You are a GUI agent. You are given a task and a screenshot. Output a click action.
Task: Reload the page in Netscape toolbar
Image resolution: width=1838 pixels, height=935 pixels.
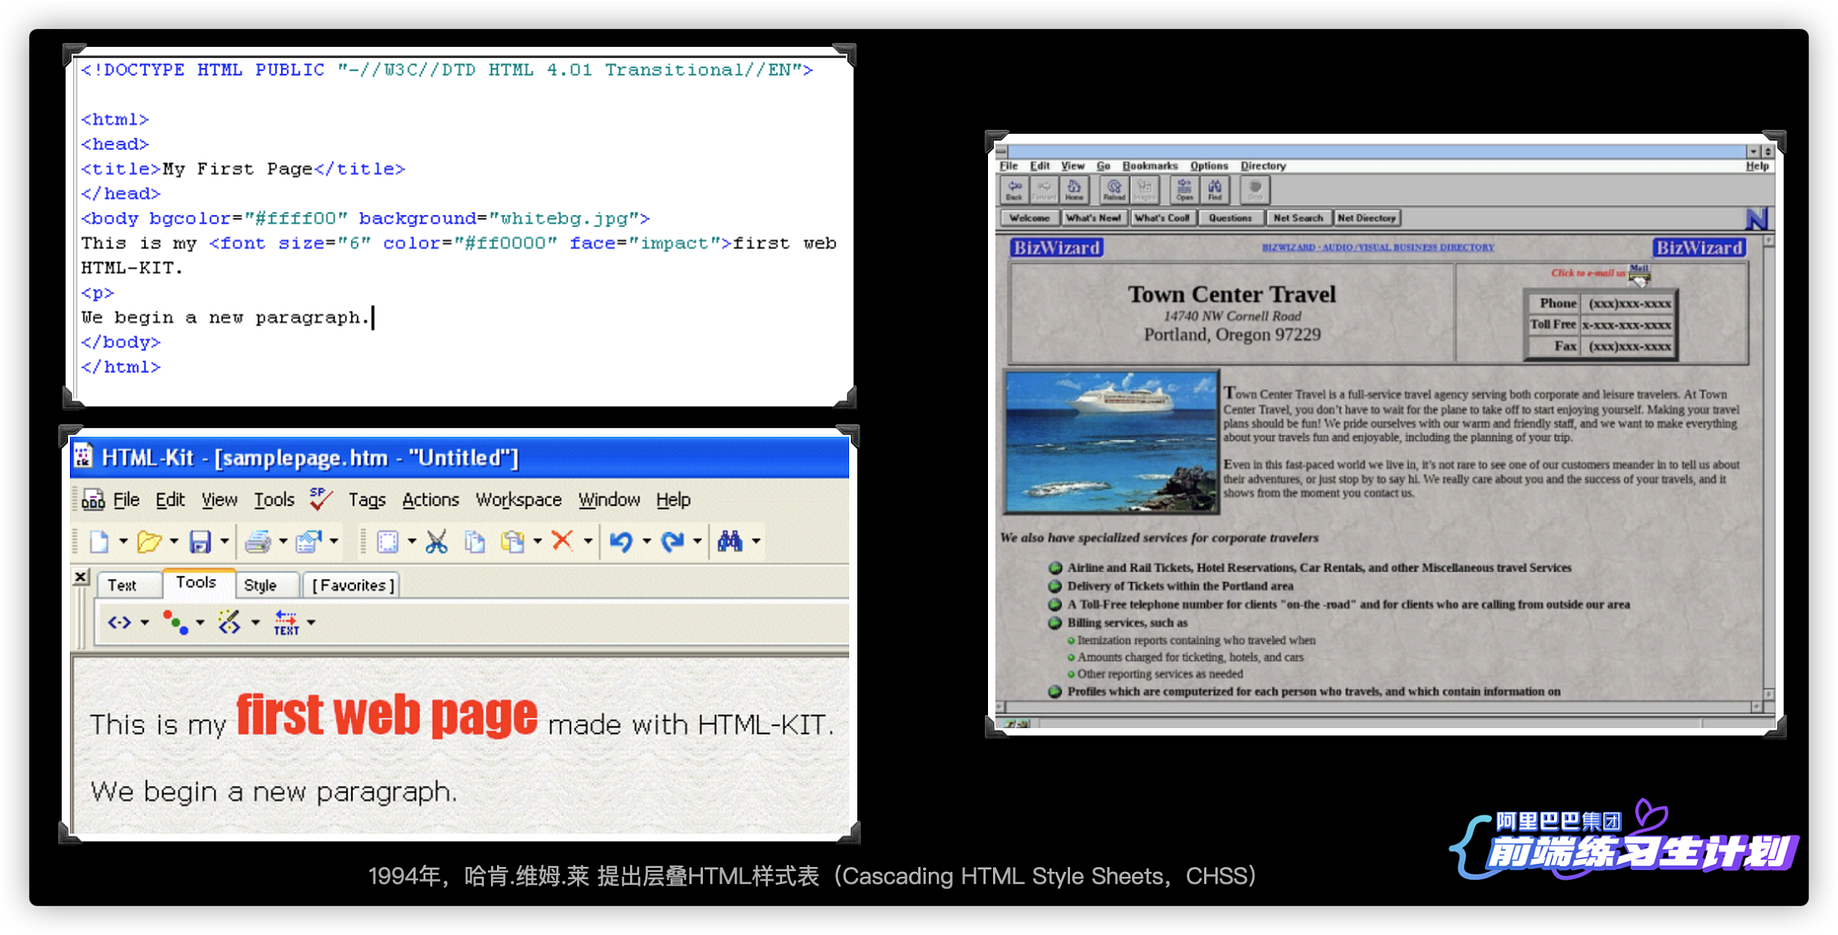point(1113,190)
